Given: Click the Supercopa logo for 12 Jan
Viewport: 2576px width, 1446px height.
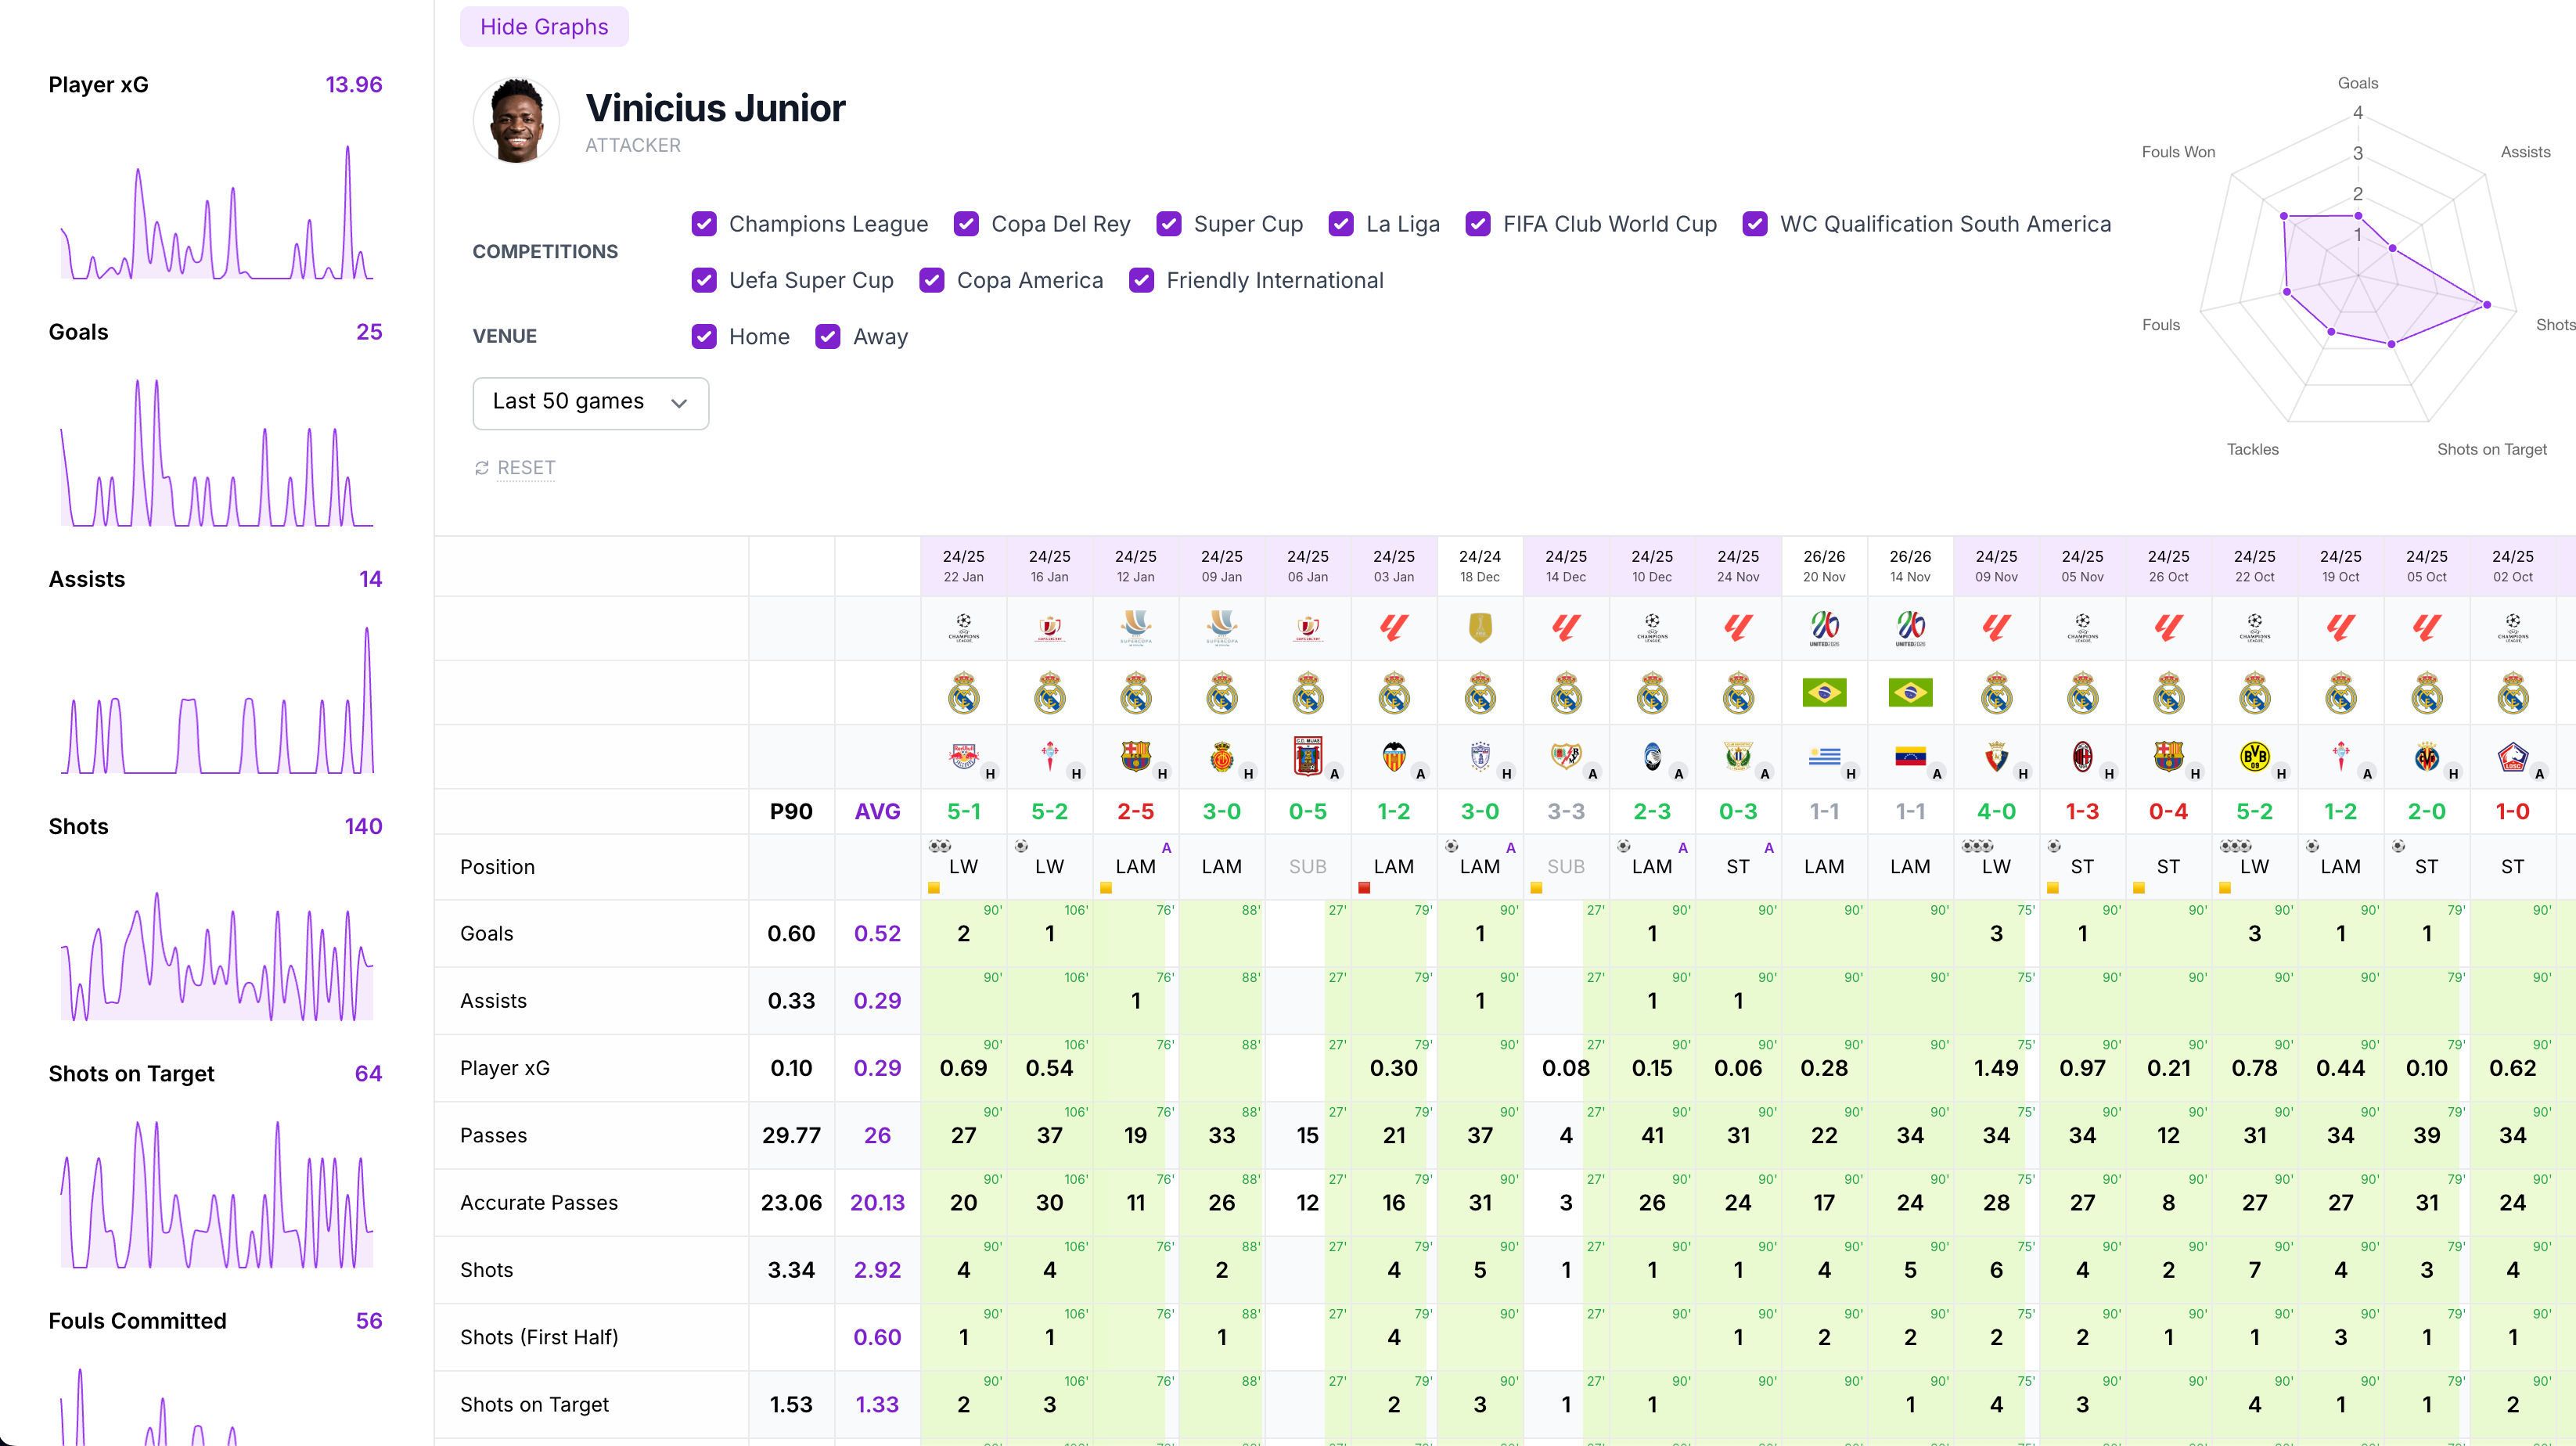Looking at the screenshot, I should coord(1136,628).
